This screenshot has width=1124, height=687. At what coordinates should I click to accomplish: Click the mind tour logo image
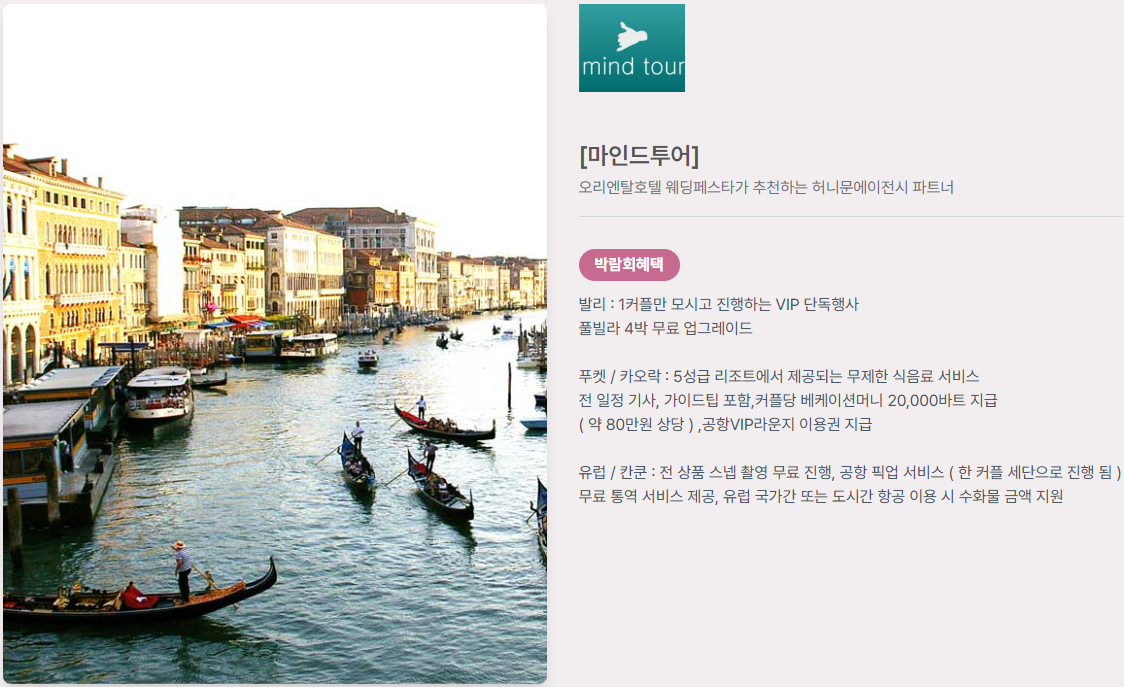632,48
